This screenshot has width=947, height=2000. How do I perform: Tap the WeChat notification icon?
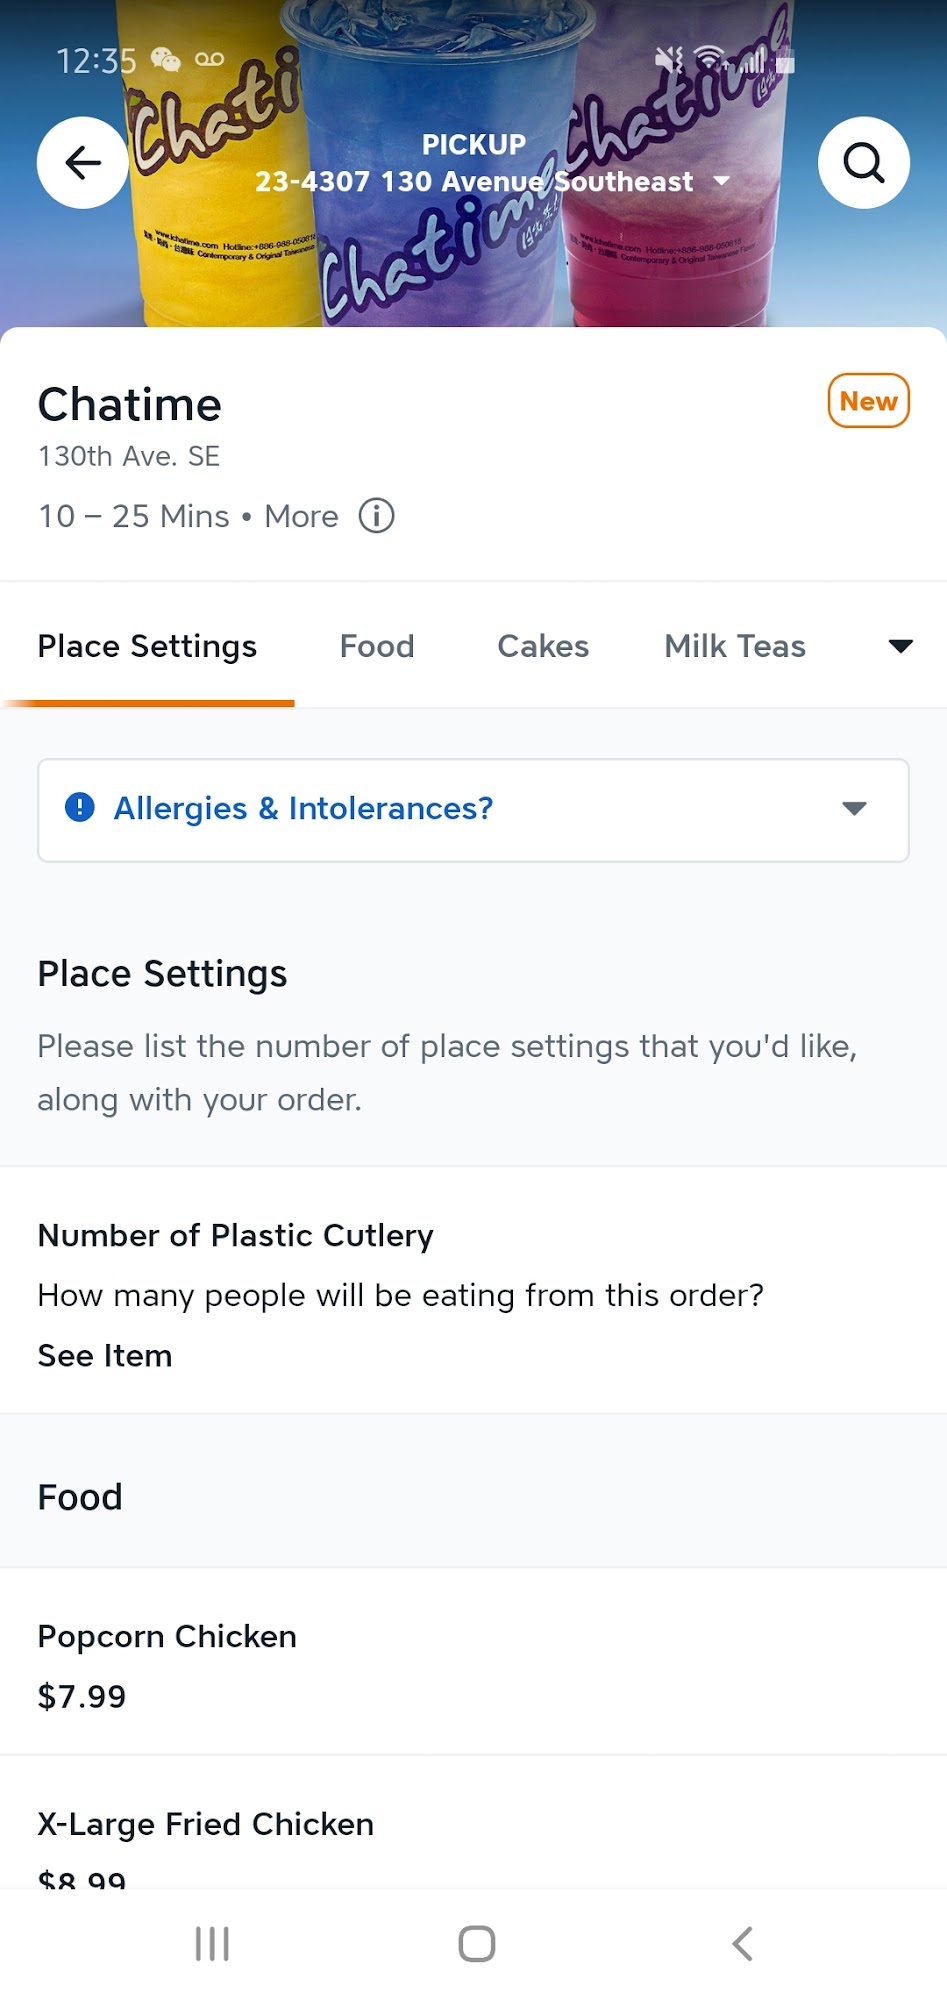[165, 60]
